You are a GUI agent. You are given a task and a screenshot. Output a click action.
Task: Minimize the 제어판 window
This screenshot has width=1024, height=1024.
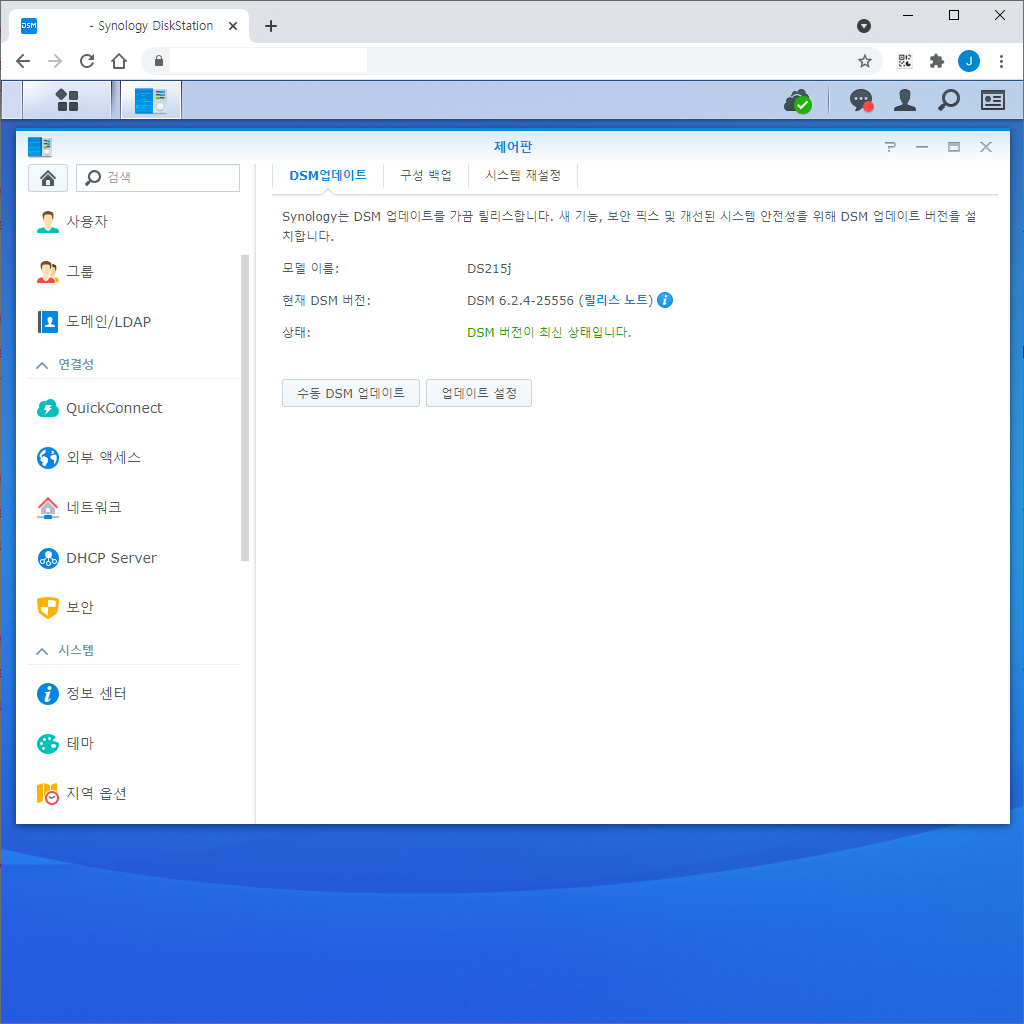click(921, 147)
